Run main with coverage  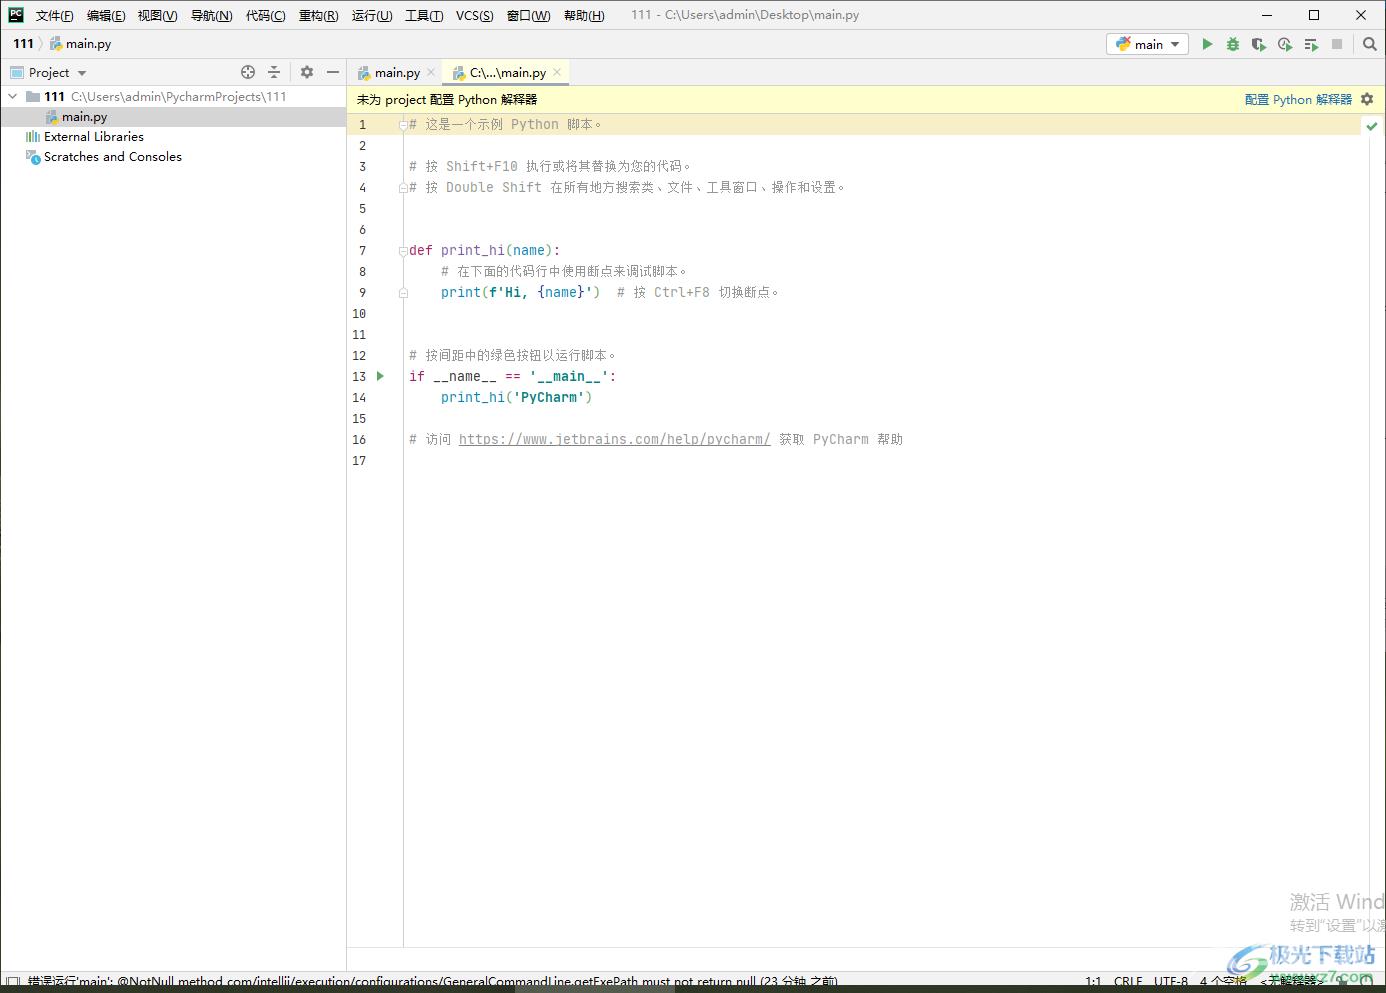tap(1259, 44)
